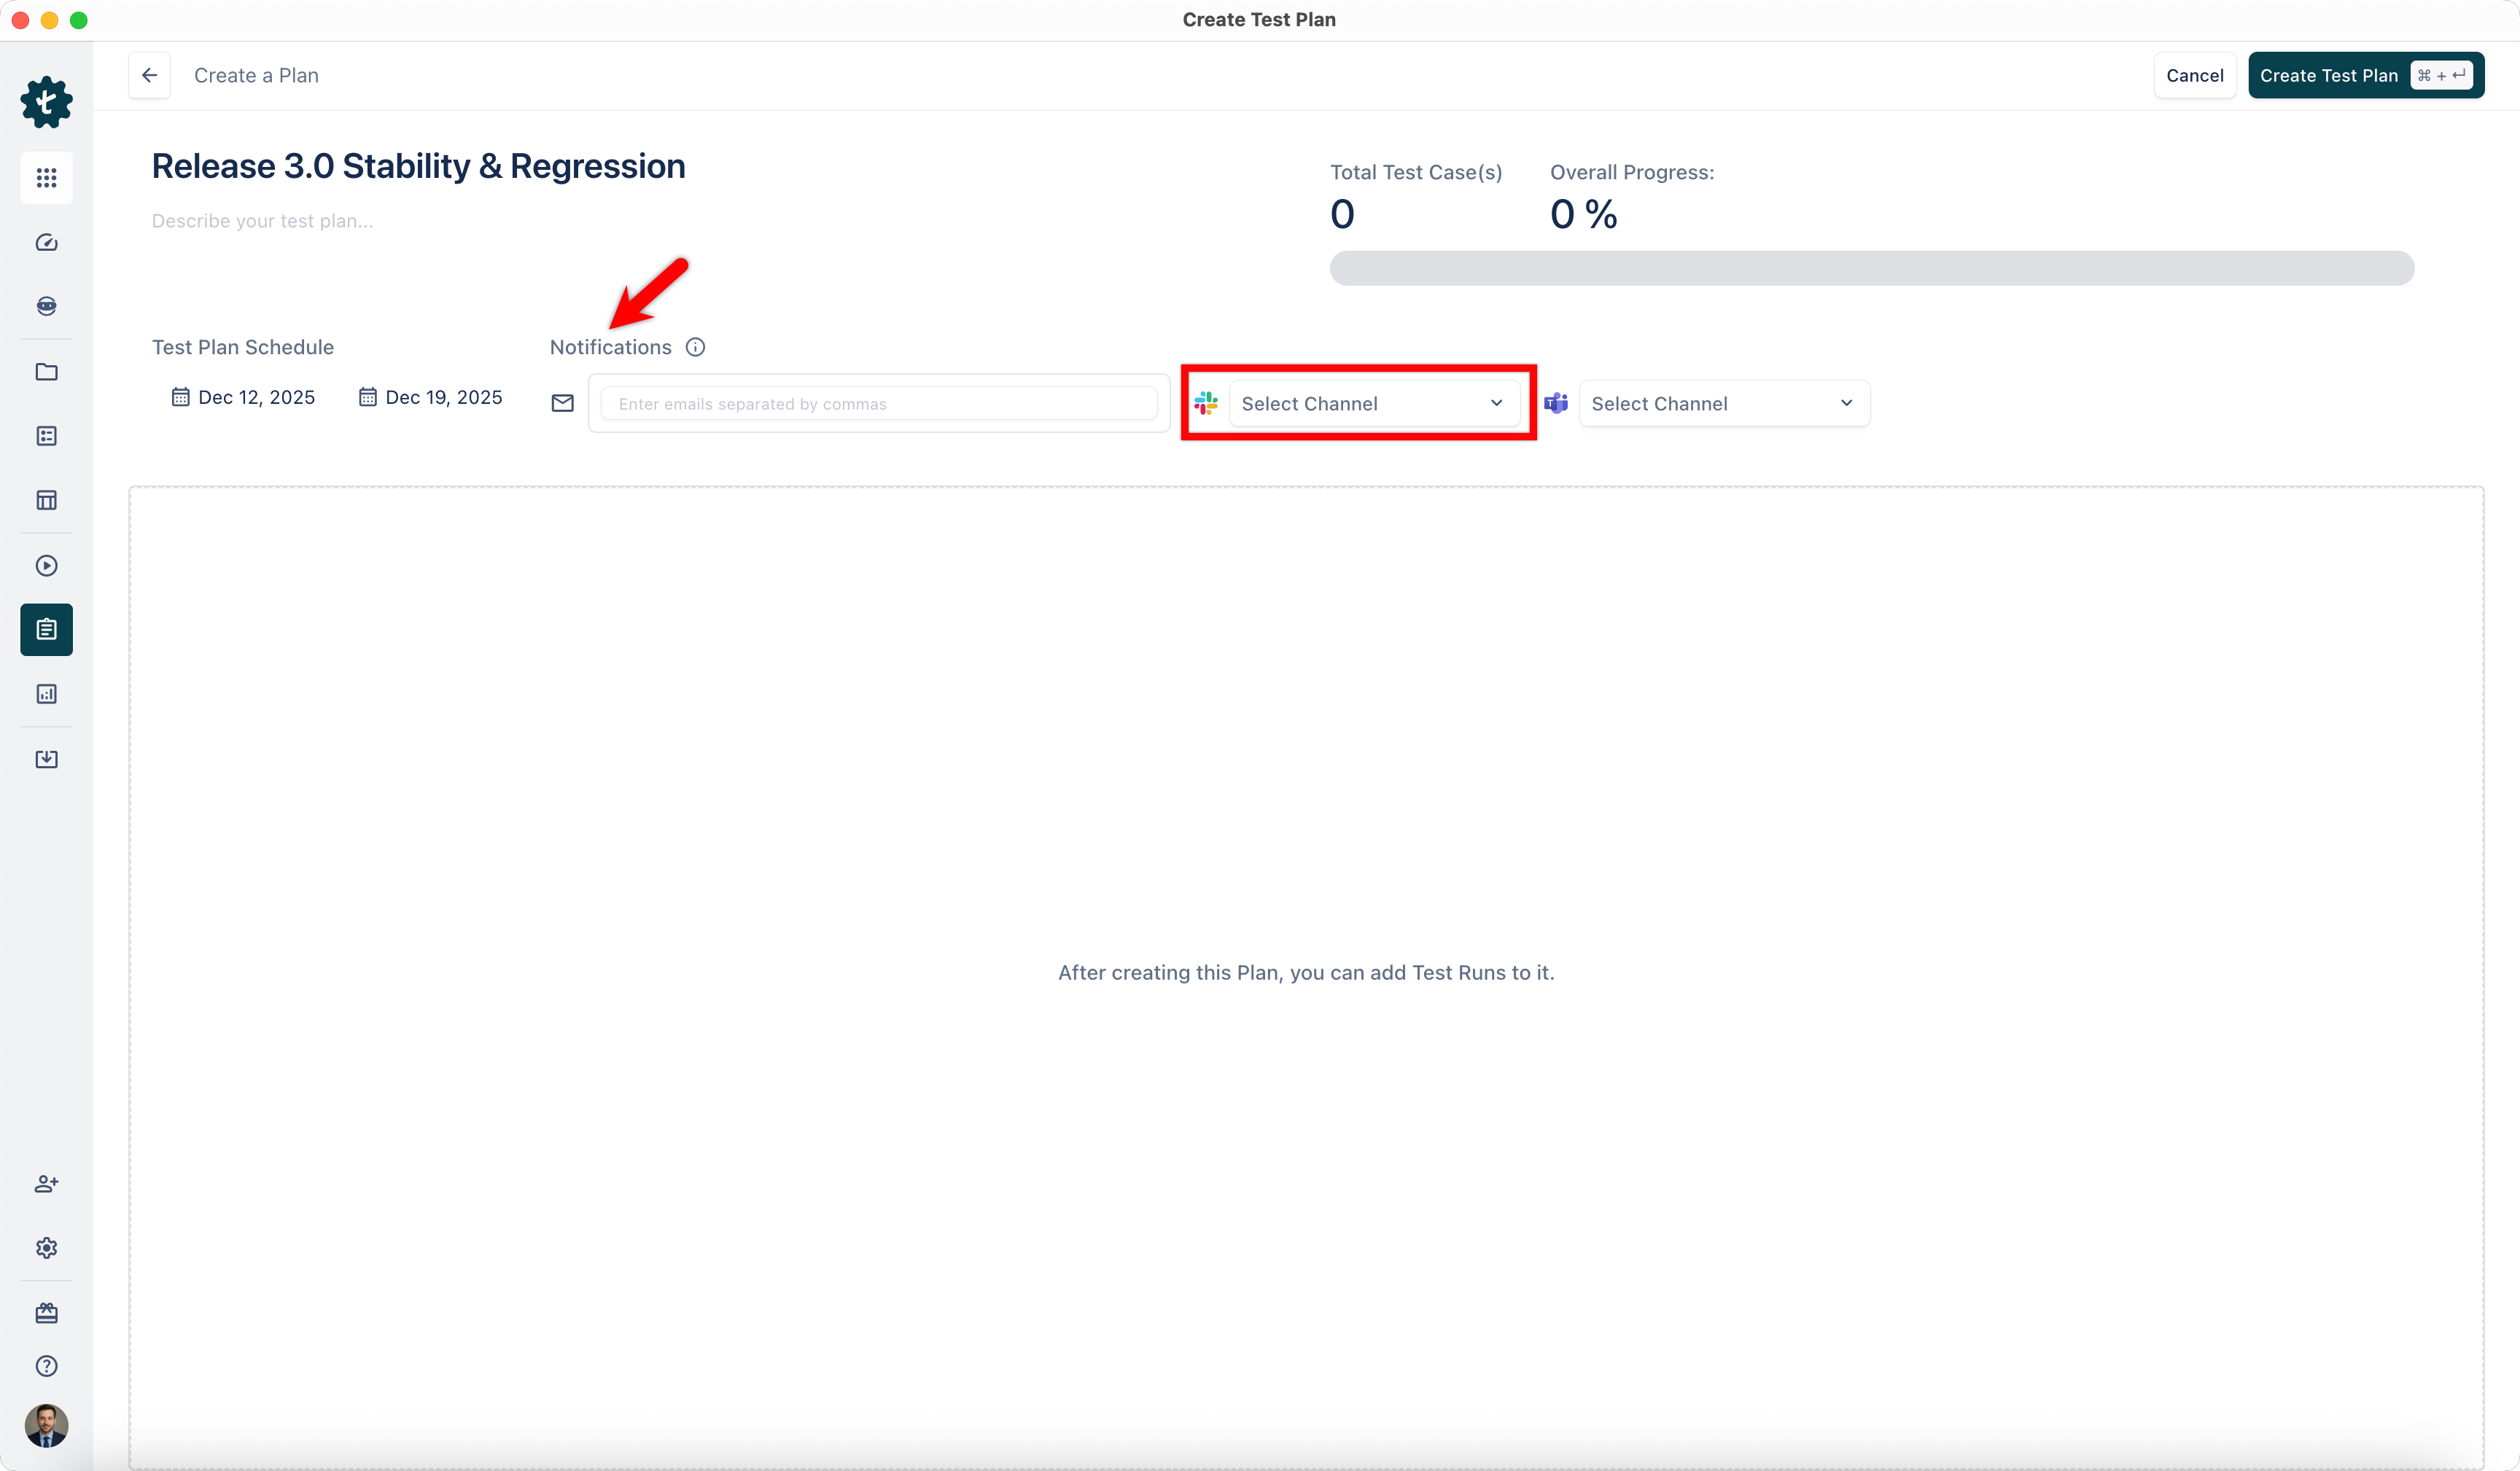
Task: Invite a teammate with the person-plus icon
Action: (46, 1183)
